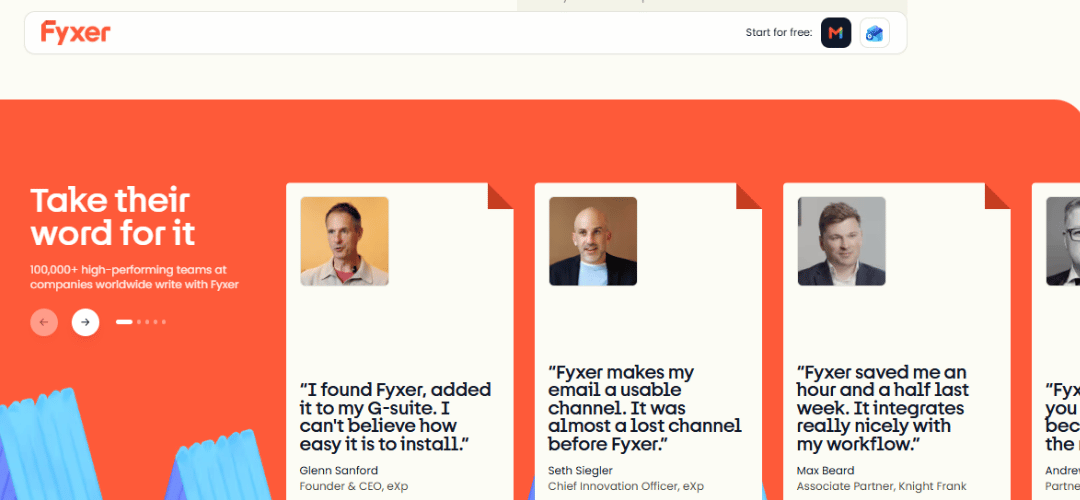Image resolution: width=1080 pixels, height=500 pixels.
Task: Go to previous testimonial with left arrow
Action: click(44, 322)
